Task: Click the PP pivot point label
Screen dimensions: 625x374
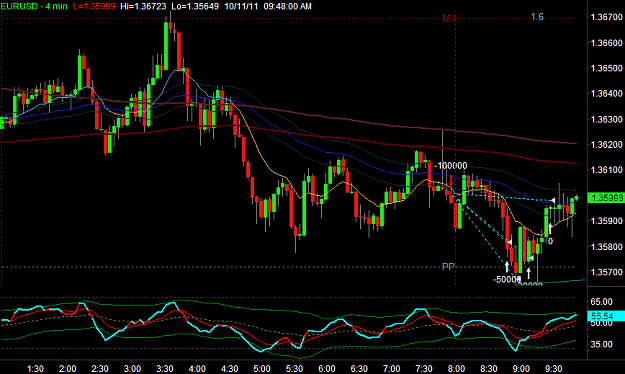Action: click(x=448, y=266)
